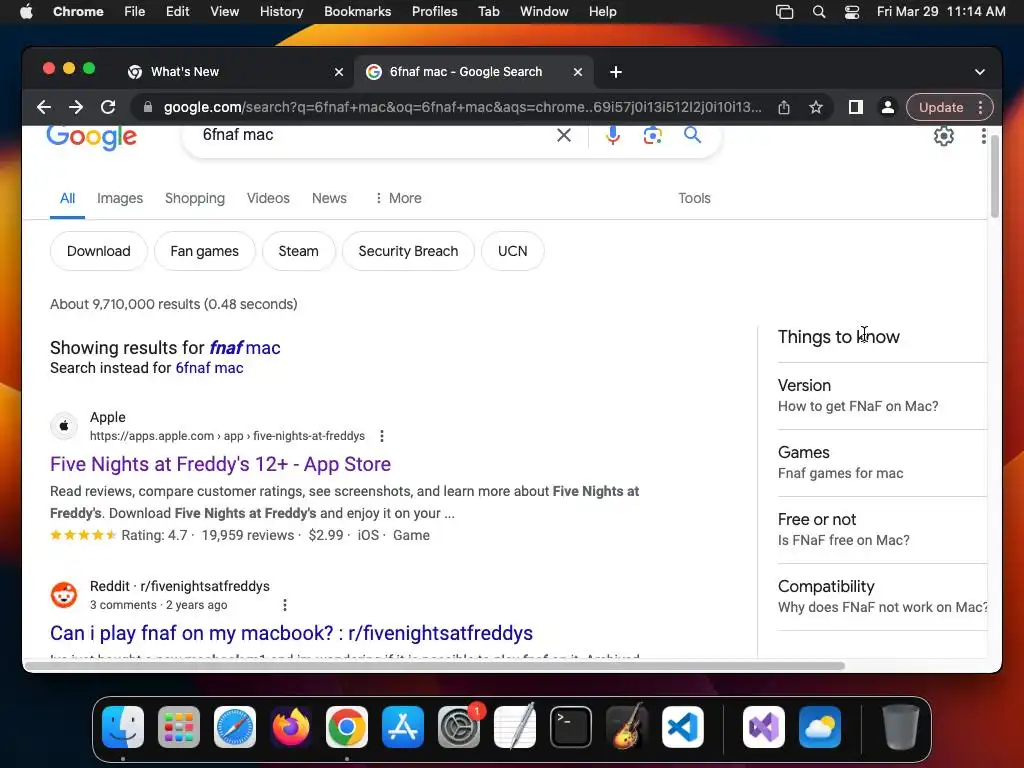This screenshot has width=1024, height=768.
Task: Open Firefox from the Dock
Action: (291, 727)
